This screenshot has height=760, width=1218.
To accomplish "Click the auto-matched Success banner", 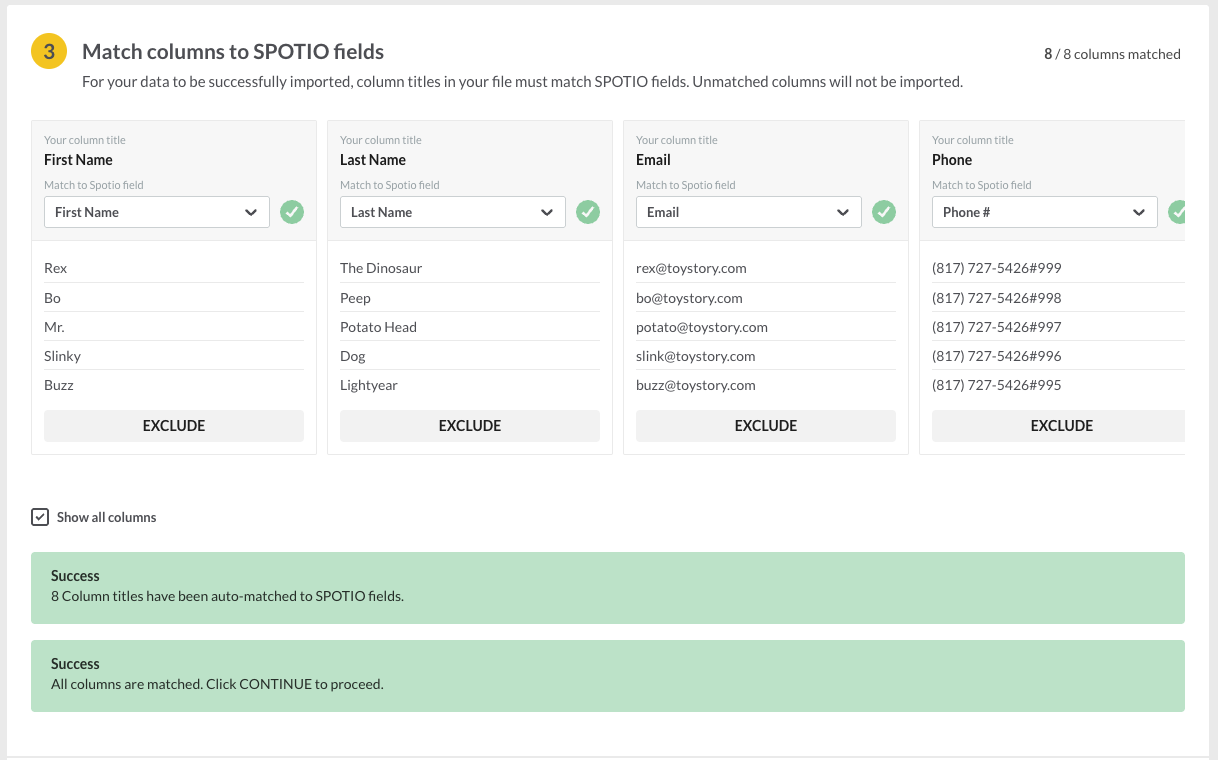I will pos(607,587).
